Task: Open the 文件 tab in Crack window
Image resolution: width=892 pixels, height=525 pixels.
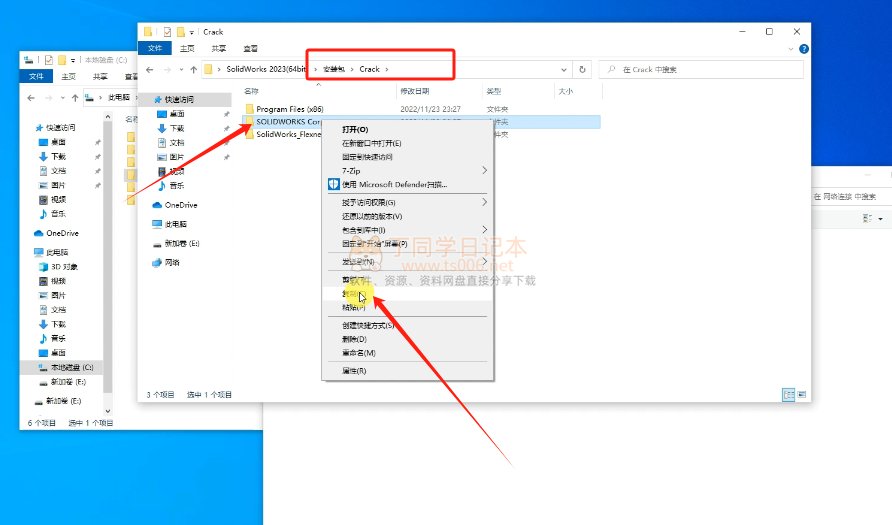Action: click(155, 48)
